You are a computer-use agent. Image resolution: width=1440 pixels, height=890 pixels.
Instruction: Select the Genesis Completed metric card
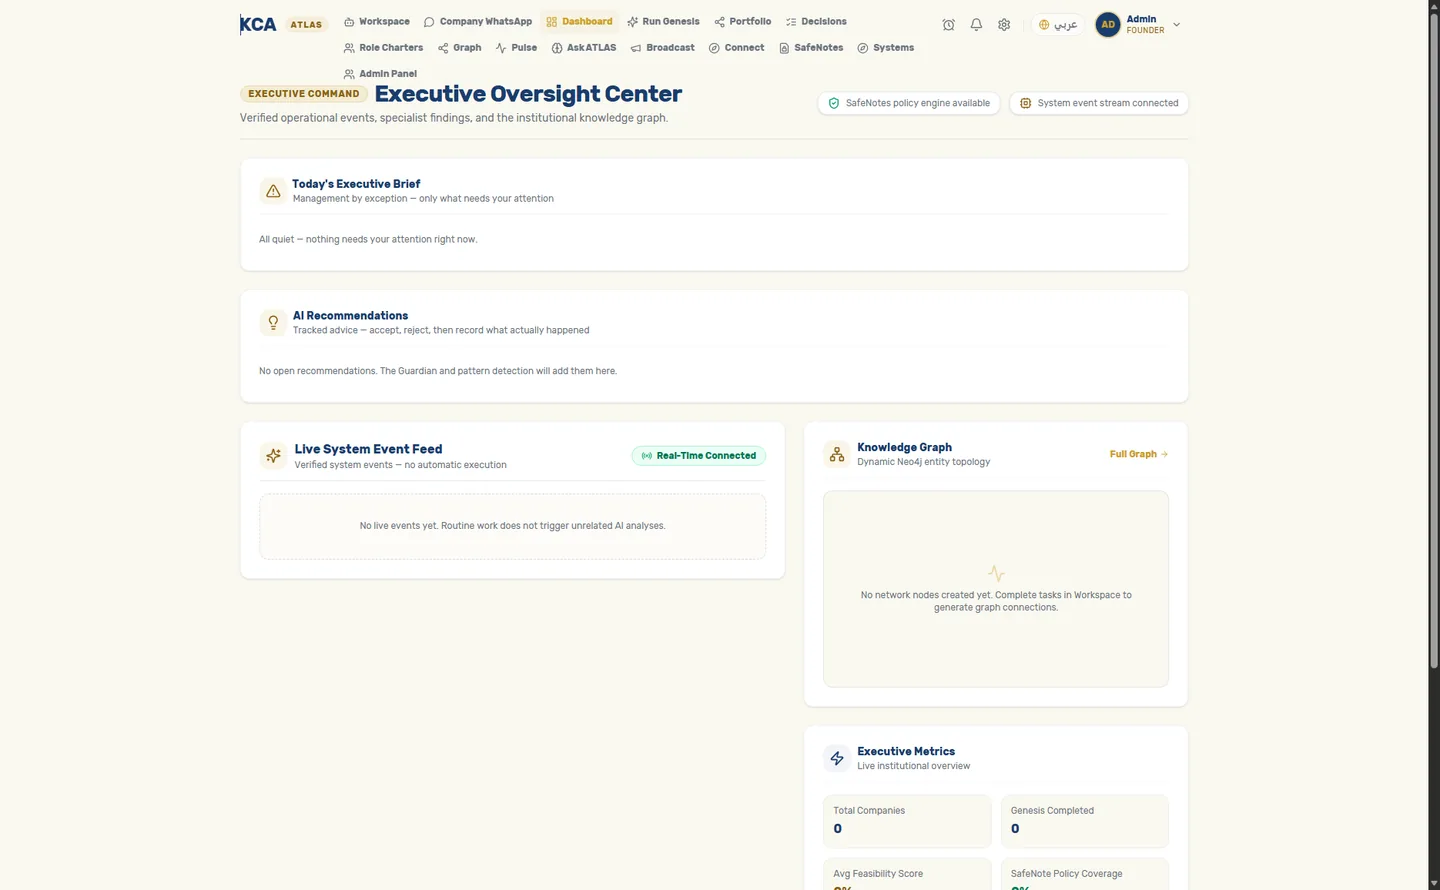coord(1085,821)
